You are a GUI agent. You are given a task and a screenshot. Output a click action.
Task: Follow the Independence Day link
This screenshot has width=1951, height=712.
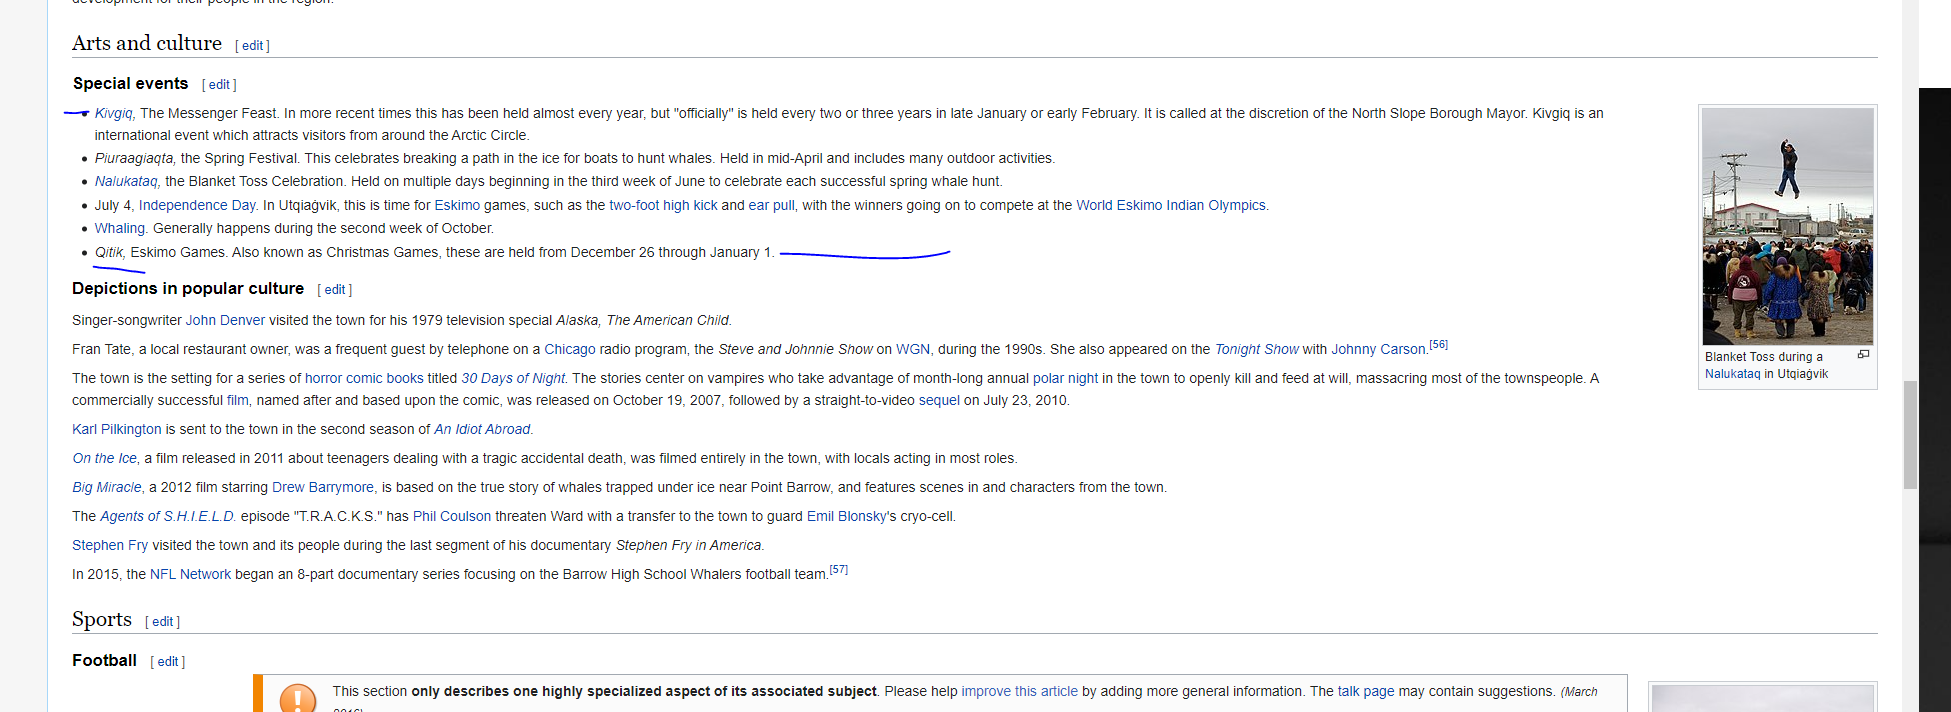pos(197,205)
